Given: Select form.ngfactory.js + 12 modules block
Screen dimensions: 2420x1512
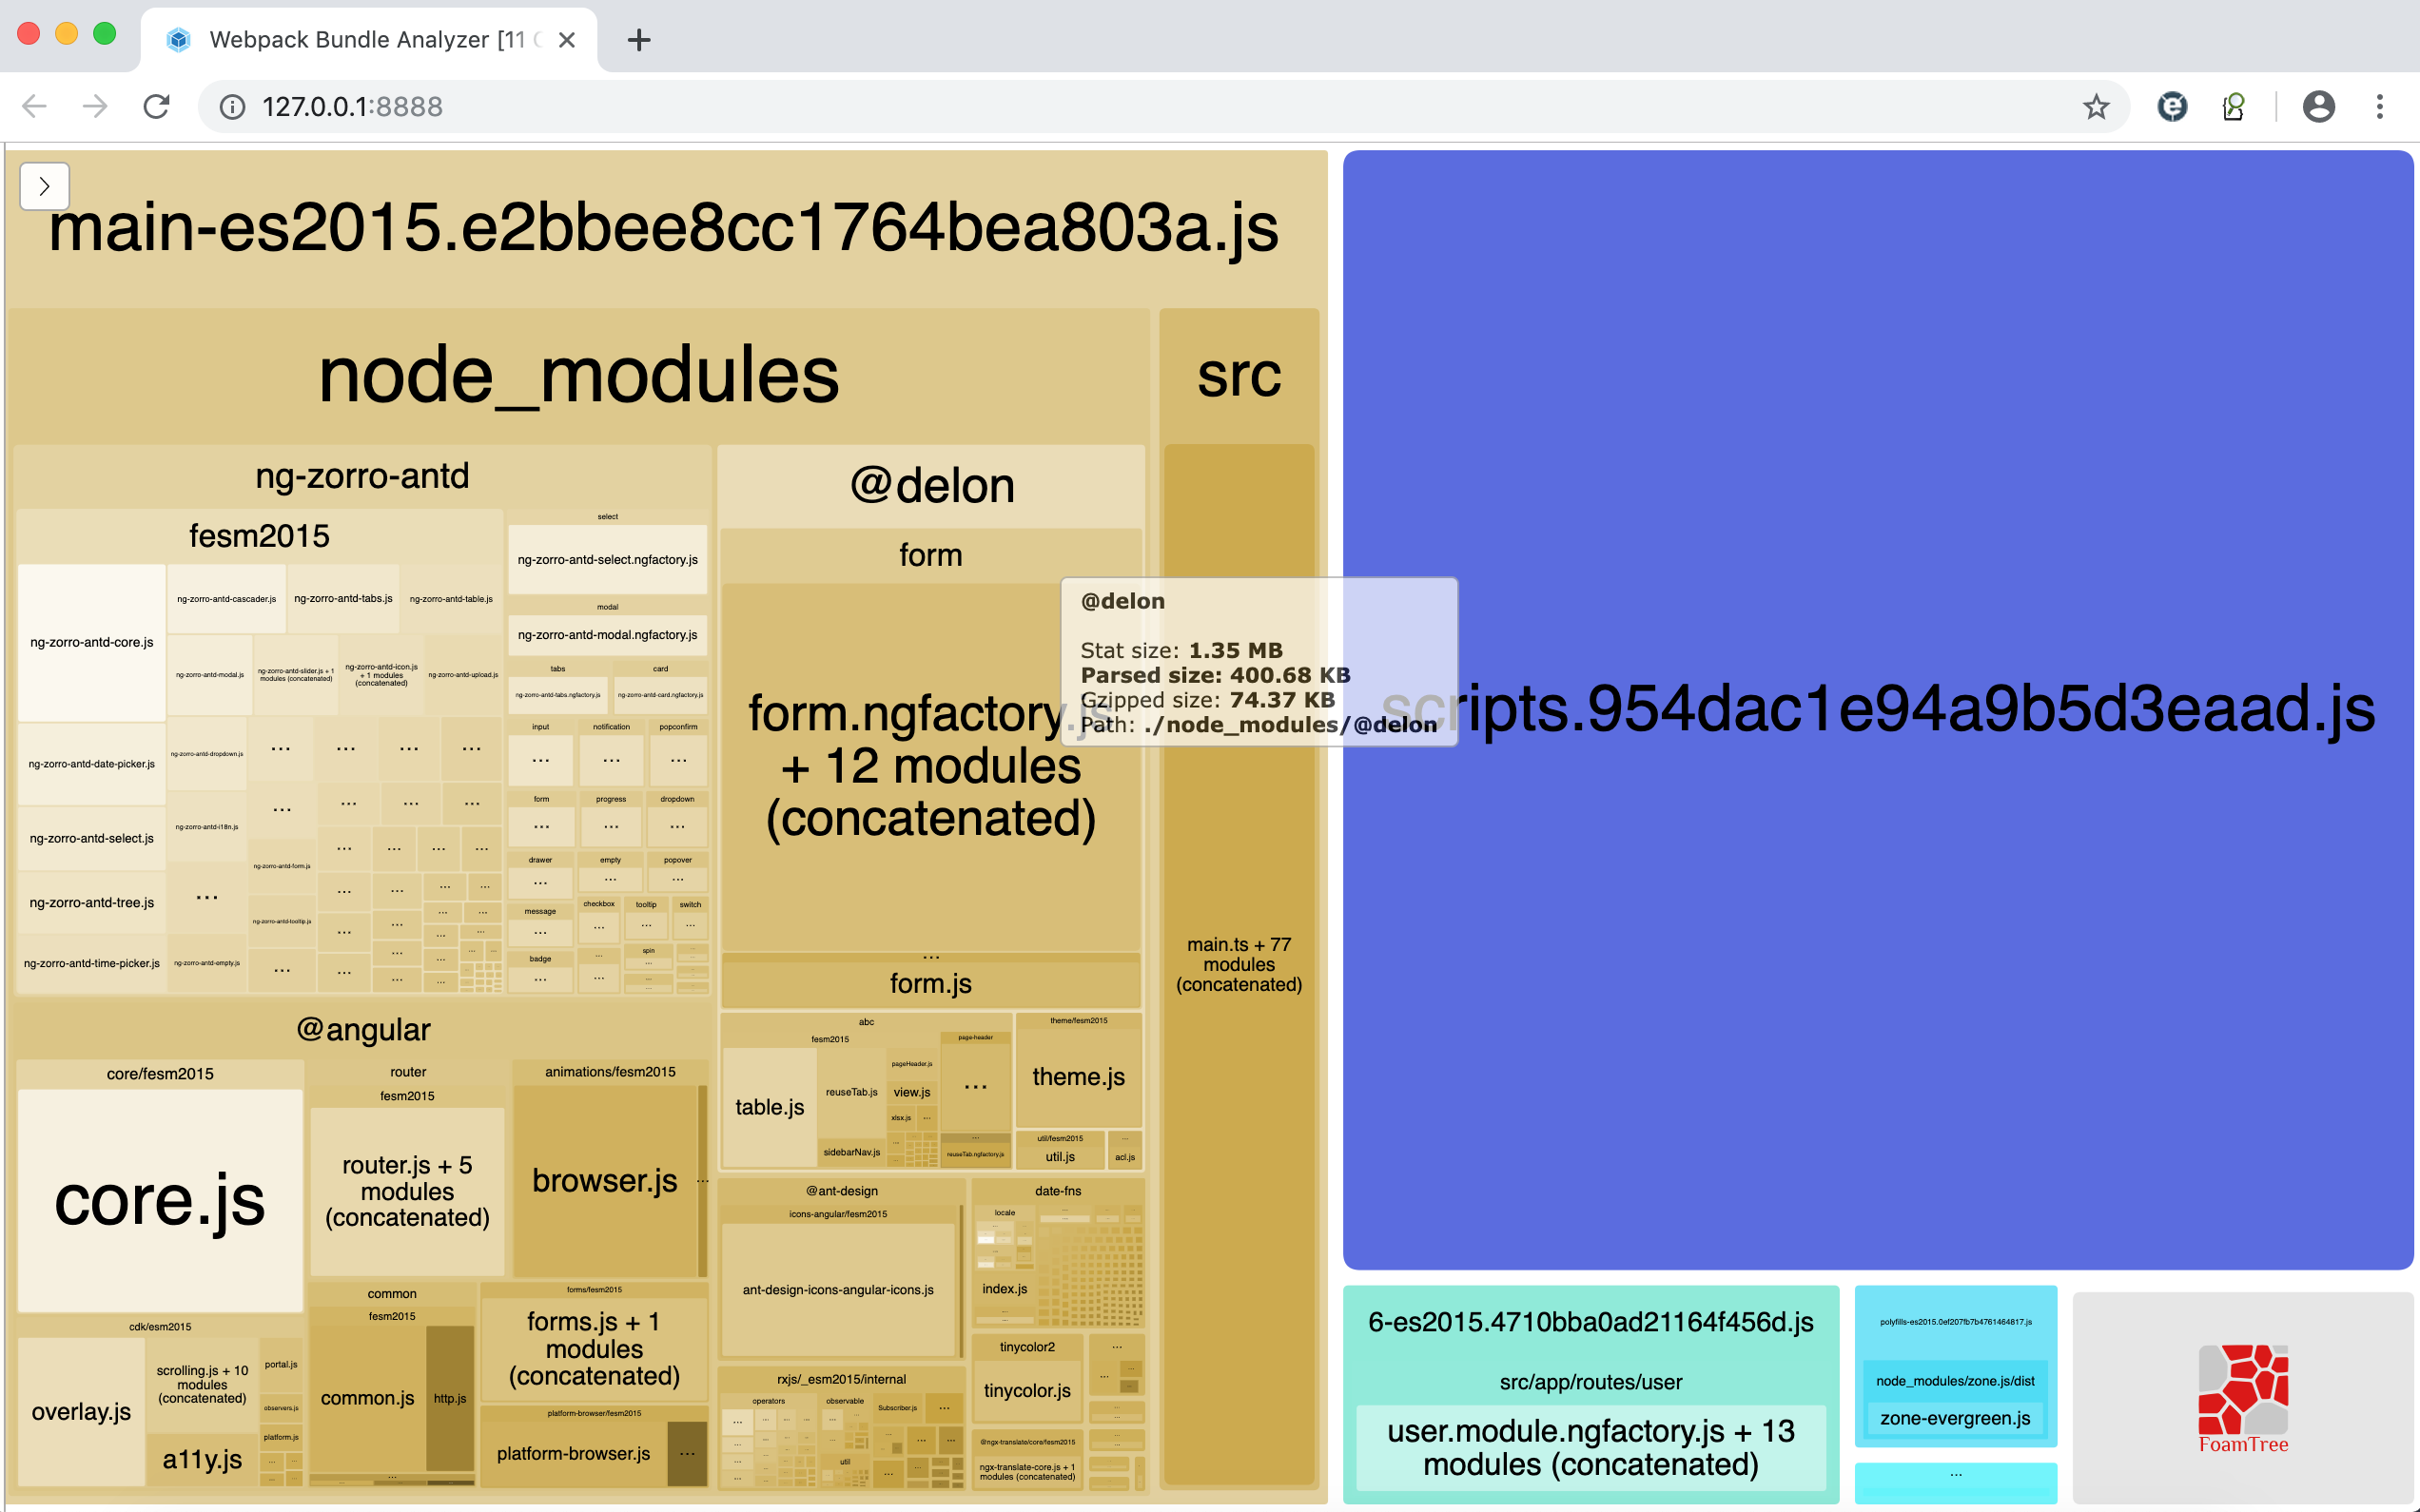Looking at the screenshot, I should click(931, 766).
